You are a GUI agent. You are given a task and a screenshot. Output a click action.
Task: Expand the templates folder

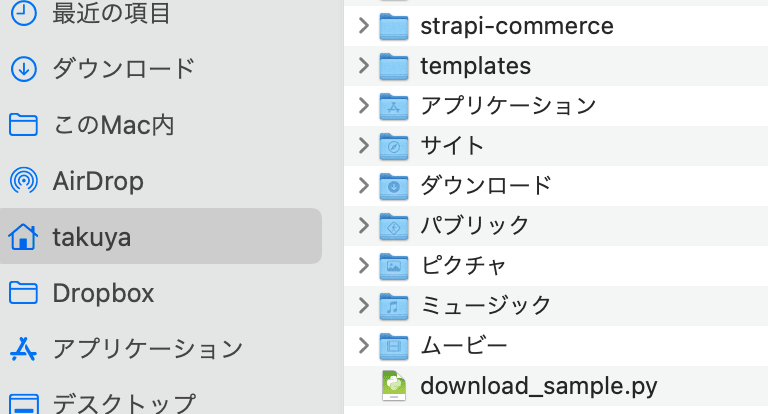pyautogui.click(x=363, y=66)
